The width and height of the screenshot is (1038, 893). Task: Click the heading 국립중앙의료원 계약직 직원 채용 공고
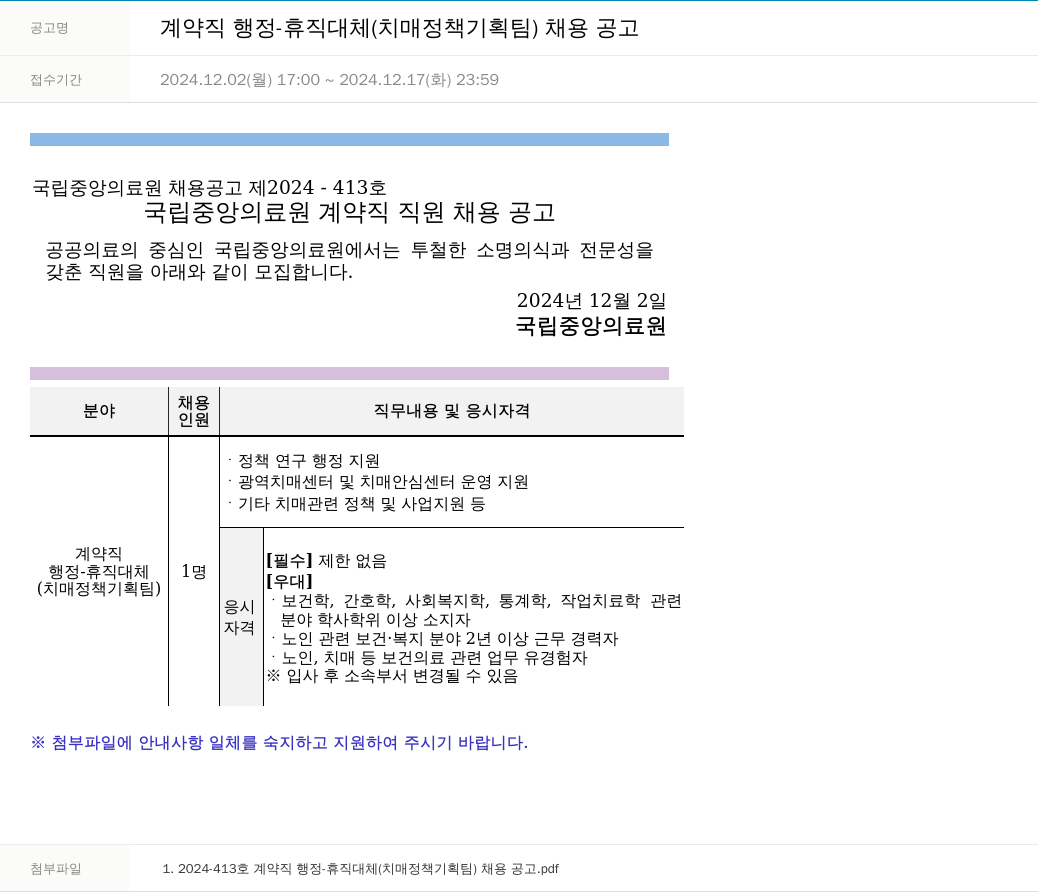[x=350, y=212]
